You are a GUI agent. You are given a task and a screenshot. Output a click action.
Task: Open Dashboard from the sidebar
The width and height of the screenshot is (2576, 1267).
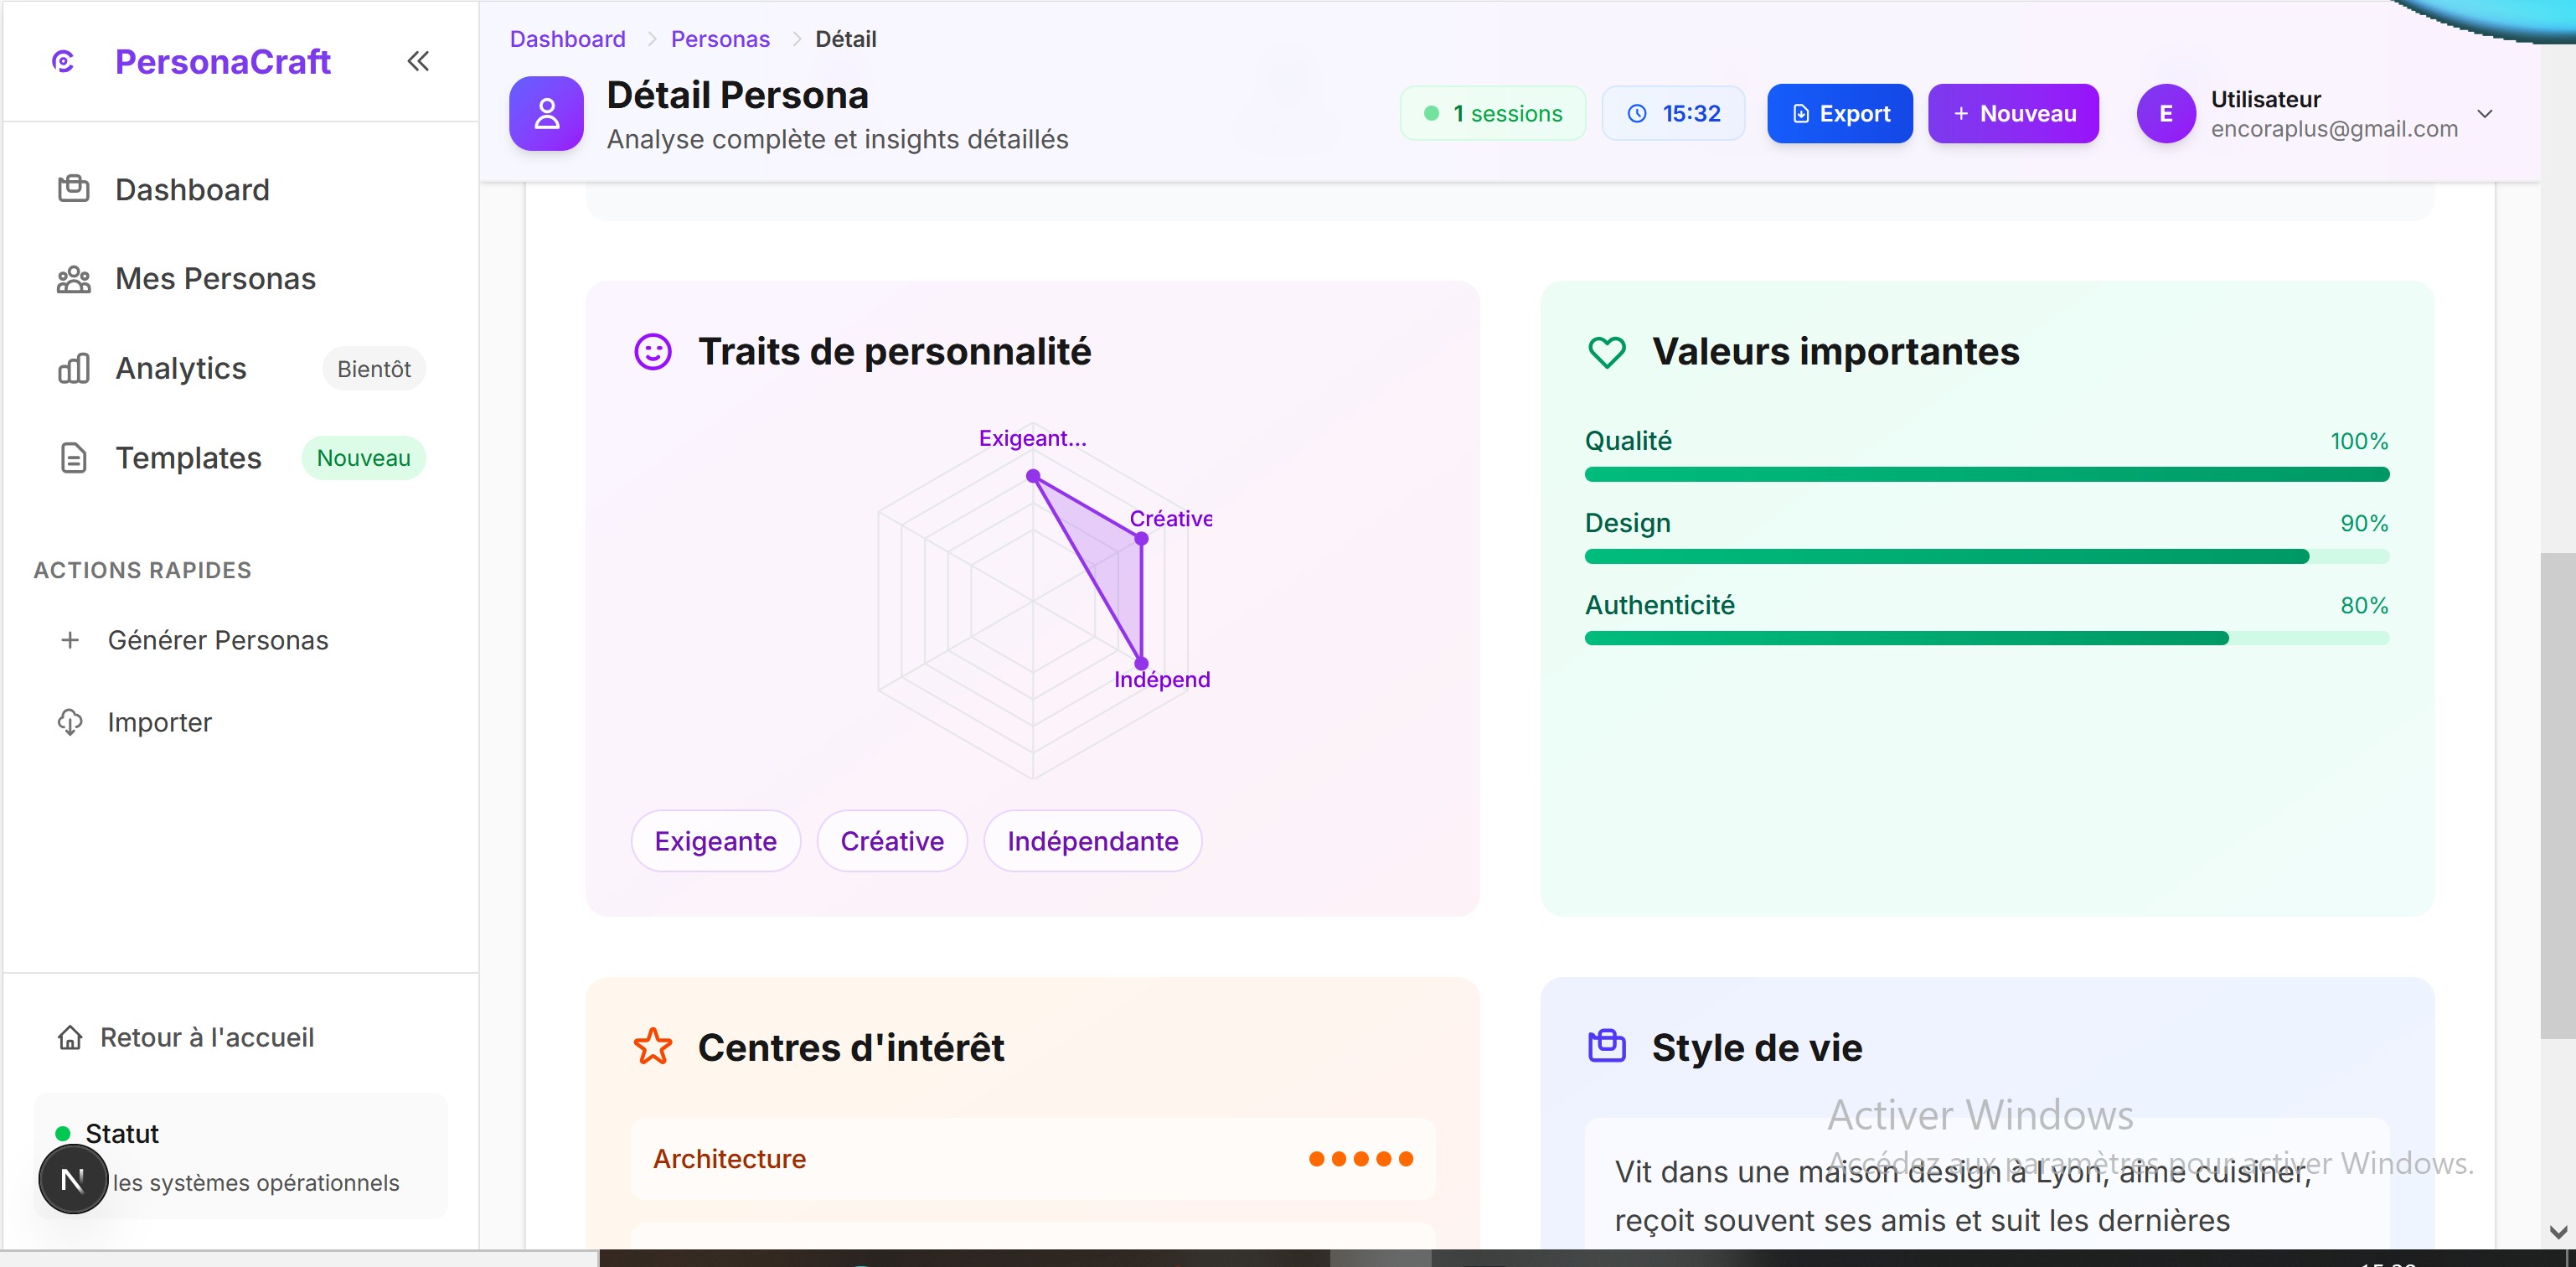tap(192, 189)
